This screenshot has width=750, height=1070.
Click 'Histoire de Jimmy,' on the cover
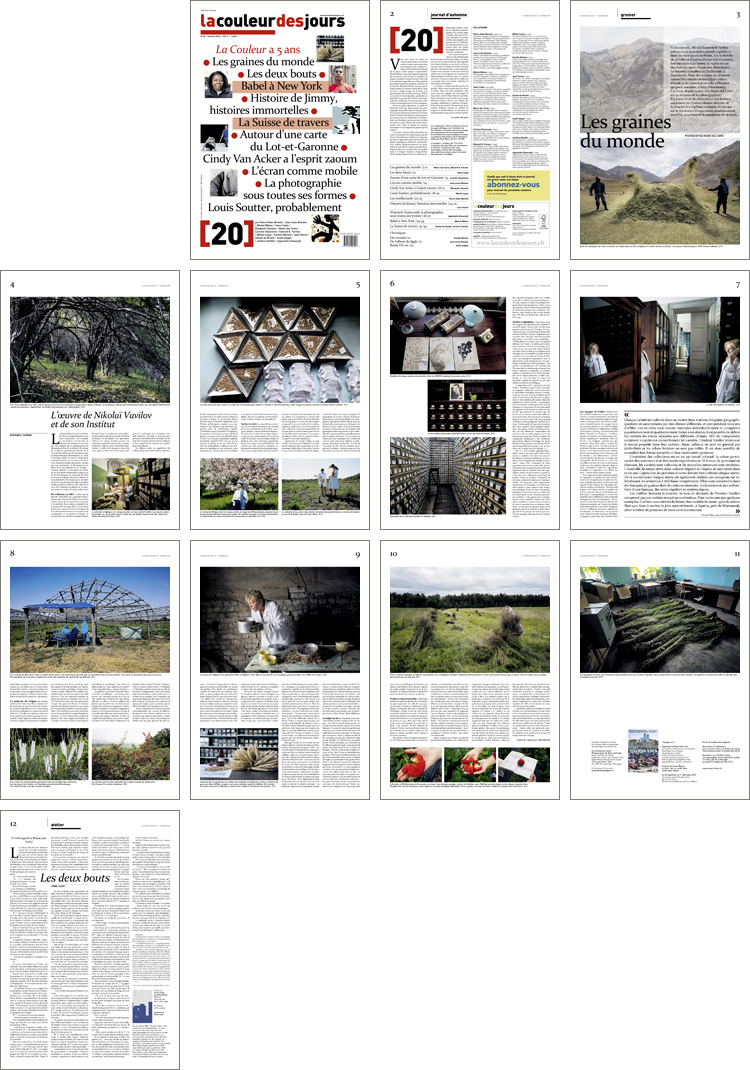(x=293, y=98)
